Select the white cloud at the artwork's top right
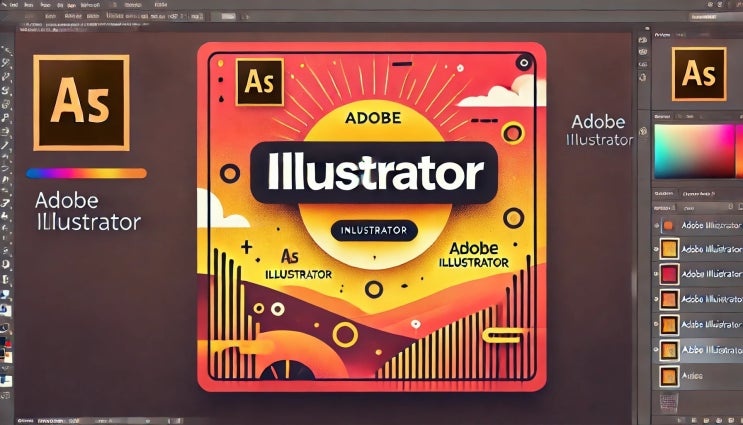This screenshot has width=743, height=425. pos(501,91)
